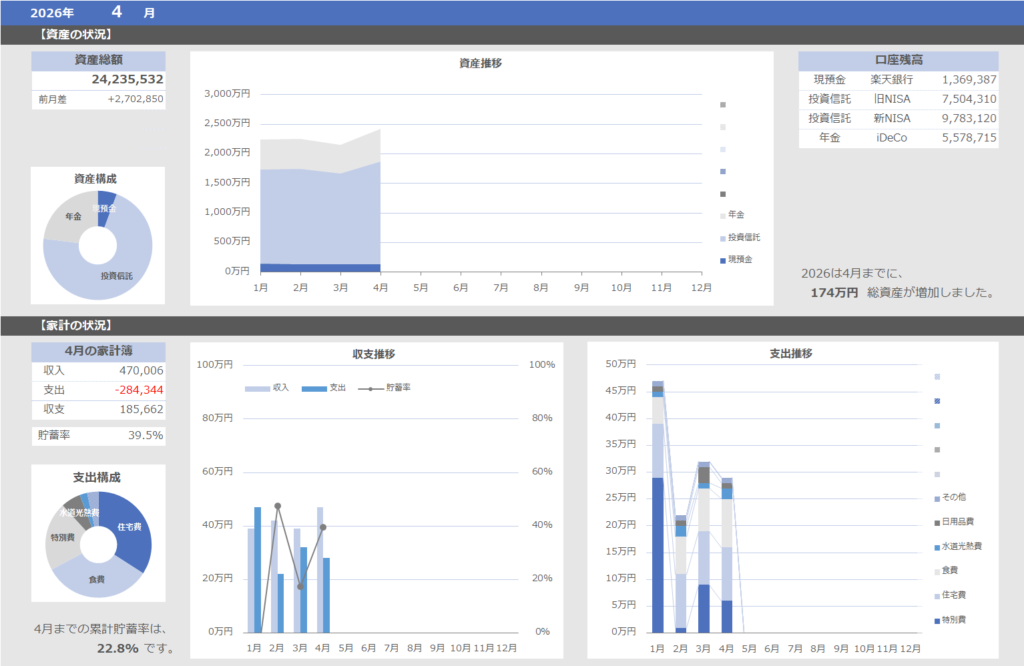Click the 支出構成 donut chart title
Viewport: 1024px width, 666px height.
(x=97, y=478)
